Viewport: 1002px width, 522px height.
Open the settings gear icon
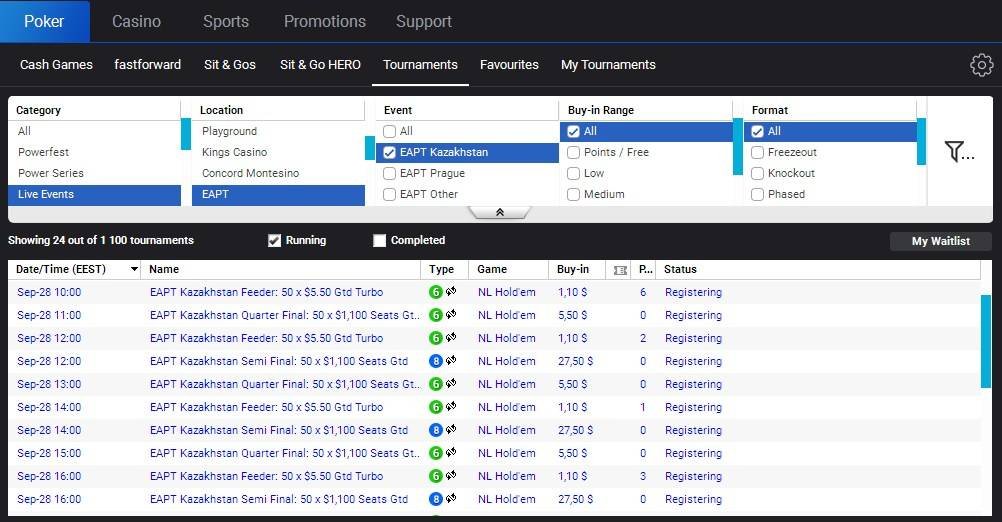[981, 65]
